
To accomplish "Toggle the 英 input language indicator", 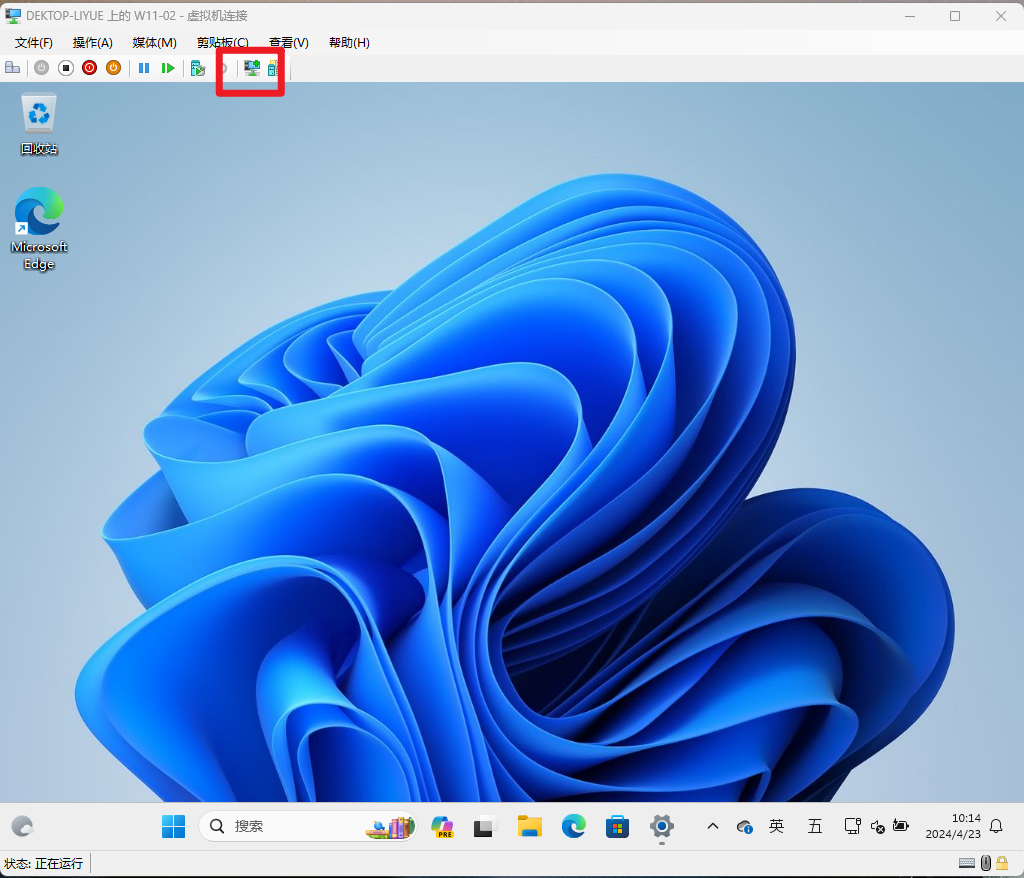I will 776,826.
